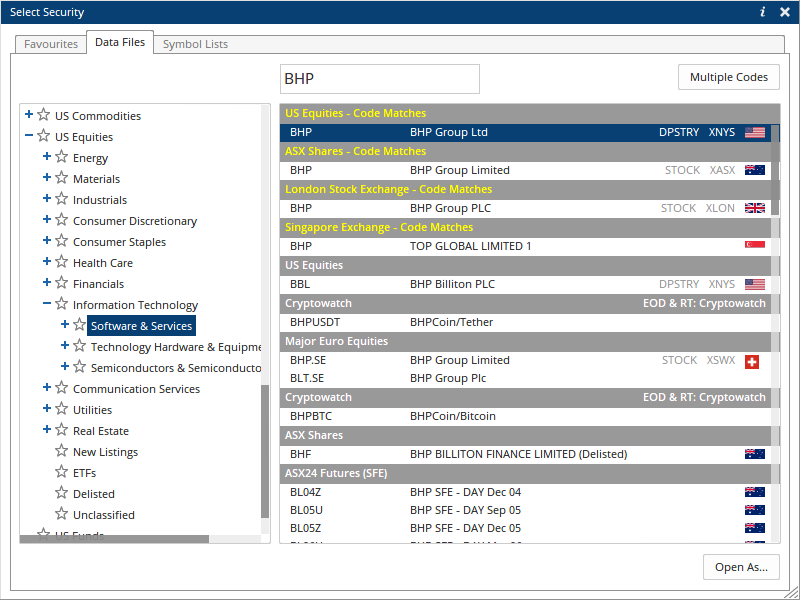The image size is (801, 601).
Task: Click the Multiple Codes button
Action: coord(728,77)
